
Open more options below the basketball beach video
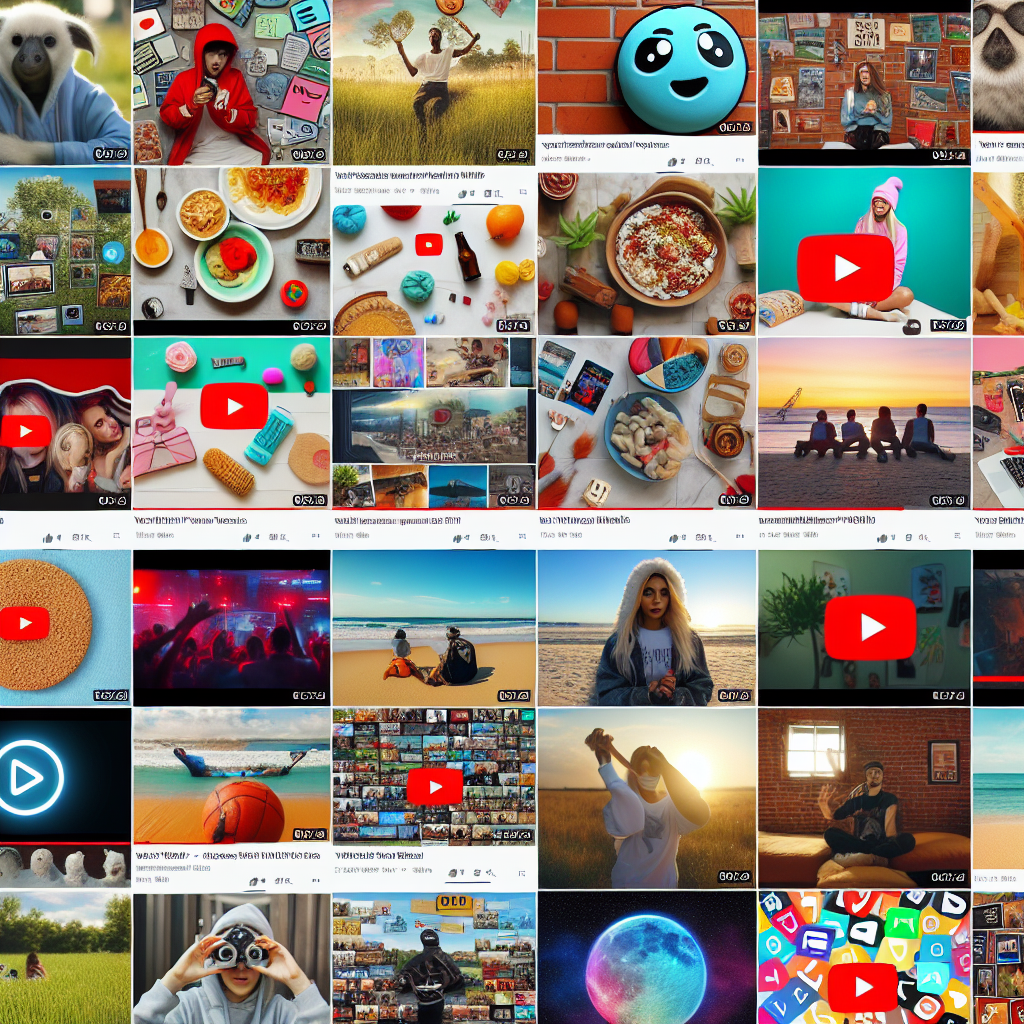click(315, 881)
